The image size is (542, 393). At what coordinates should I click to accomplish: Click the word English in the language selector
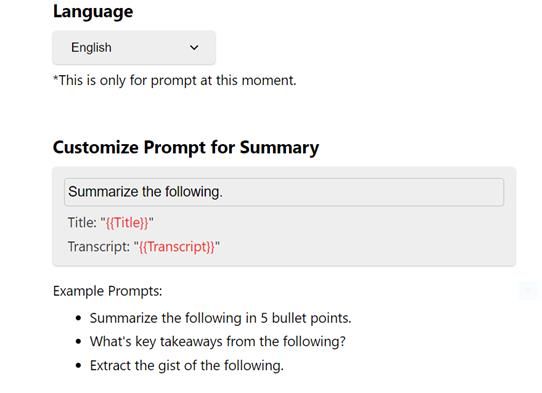pyautogui.click(x=91, y=47)
